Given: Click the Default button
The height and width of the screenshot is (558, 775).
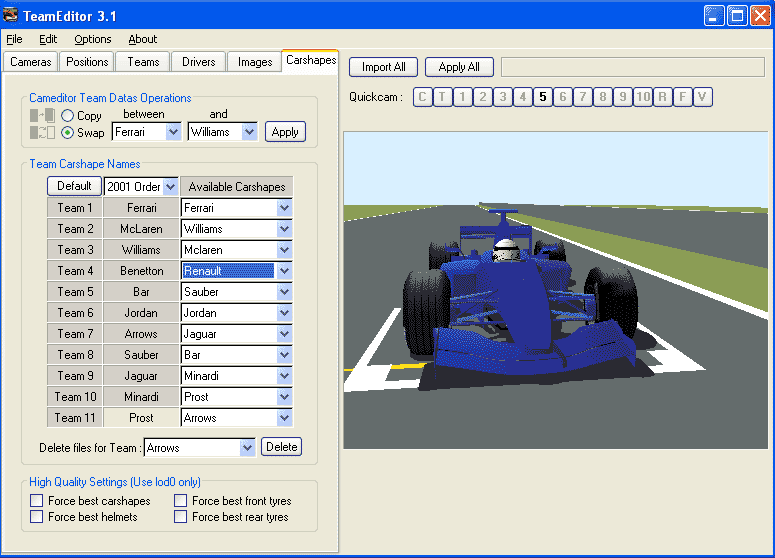Looking at the screenshot, I should point(74,186).
